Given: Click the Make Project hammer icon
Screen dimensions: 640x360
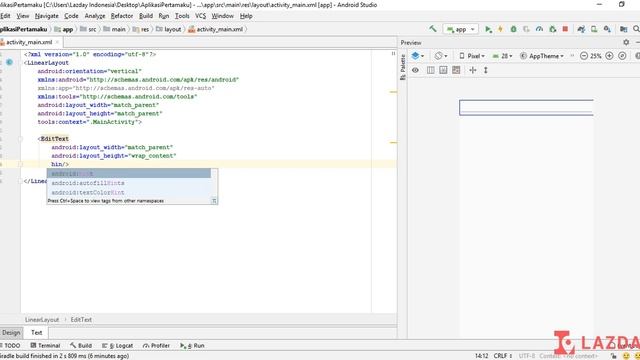Looking at the screenshot, I should 433,29.
